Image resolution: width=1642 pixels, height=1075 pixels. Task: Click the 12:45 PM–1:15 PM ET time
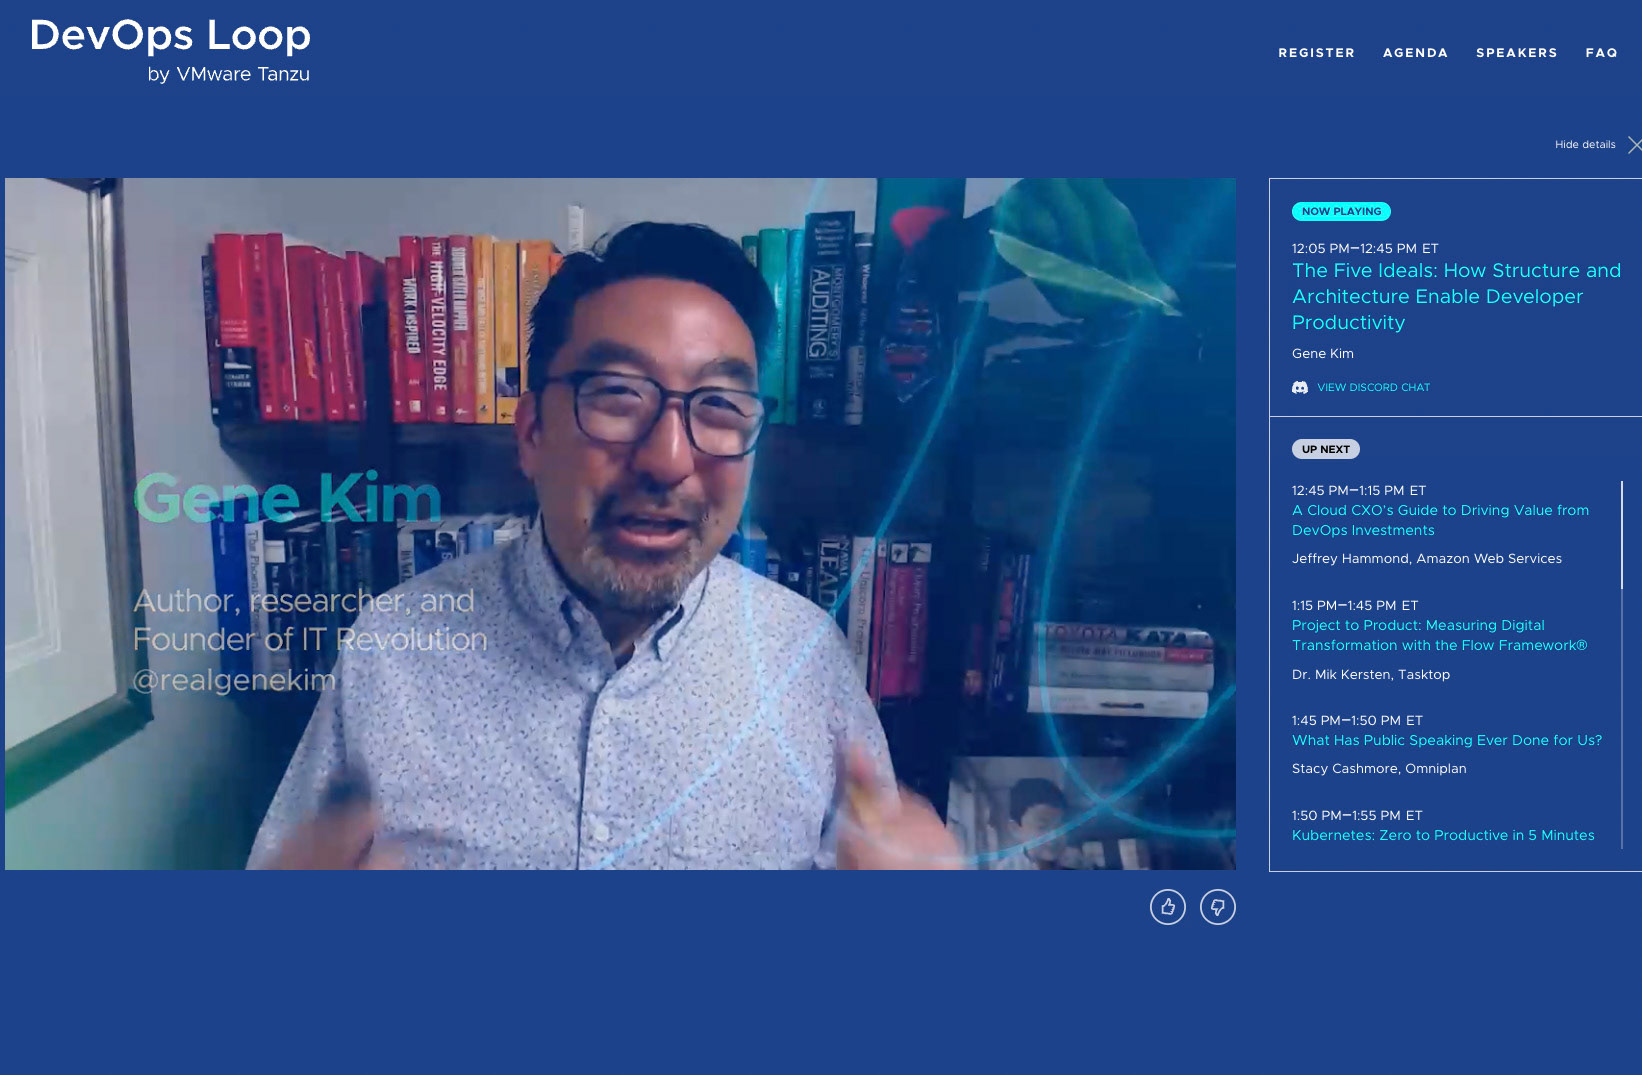click(1358, 490)
